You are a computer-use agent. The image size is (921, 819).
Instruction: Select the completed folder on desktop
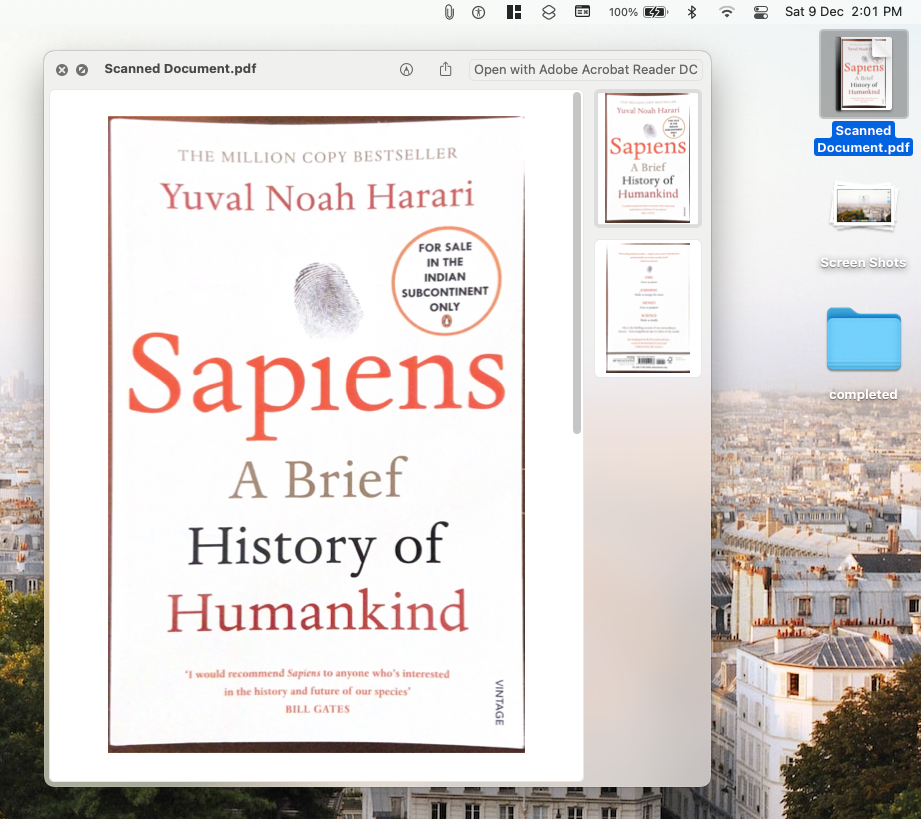[x=863, y=341]
